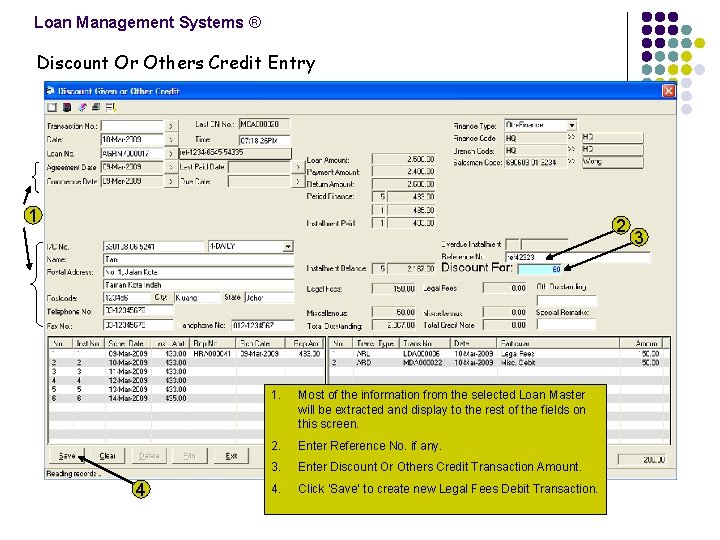Click the light-blue Discount For amount field
720x540 pixels.
tap(540, 269)
